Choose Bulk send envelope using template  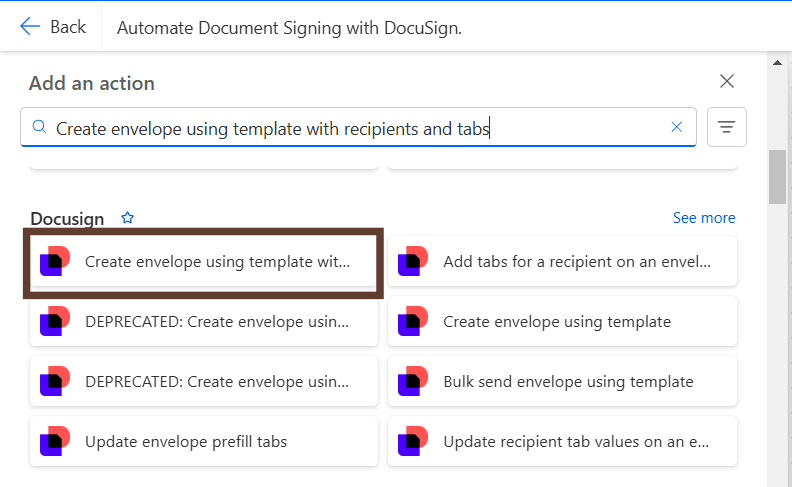click(x=567, y=382)
